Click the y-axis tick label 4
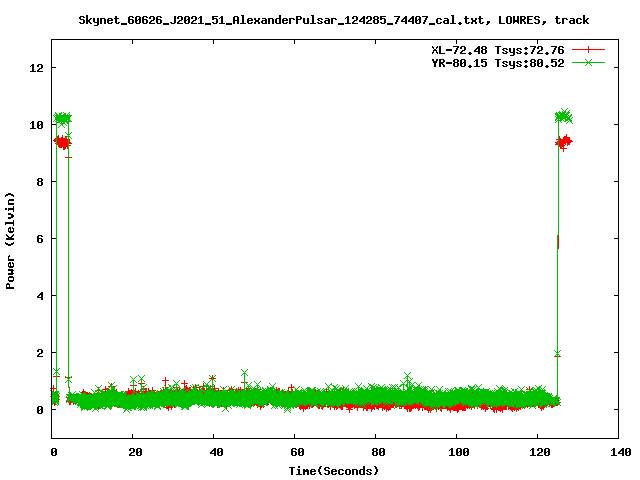This screenshot has width=640, height=480. [x=40, y=296]
